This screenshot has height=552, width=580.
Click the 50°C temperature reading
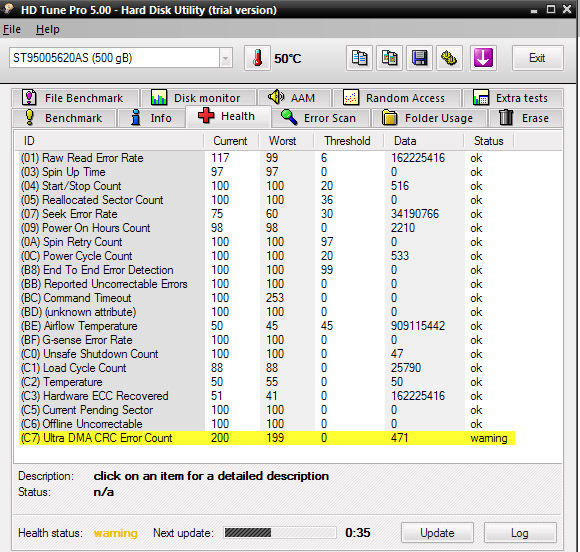[x=287, y=58]
